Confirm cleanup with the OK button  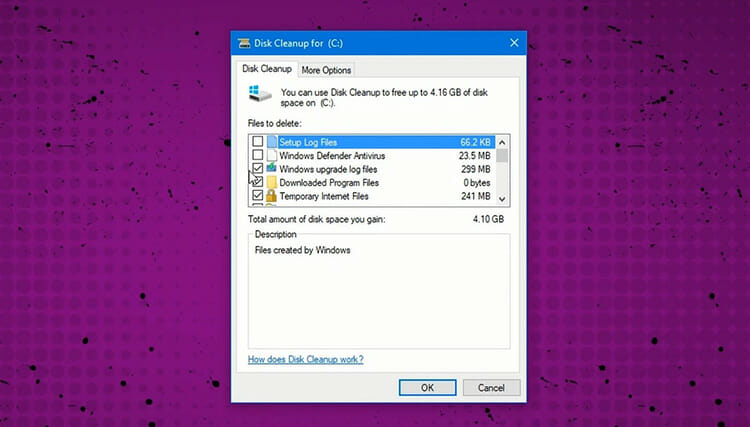tap(428, 388)
